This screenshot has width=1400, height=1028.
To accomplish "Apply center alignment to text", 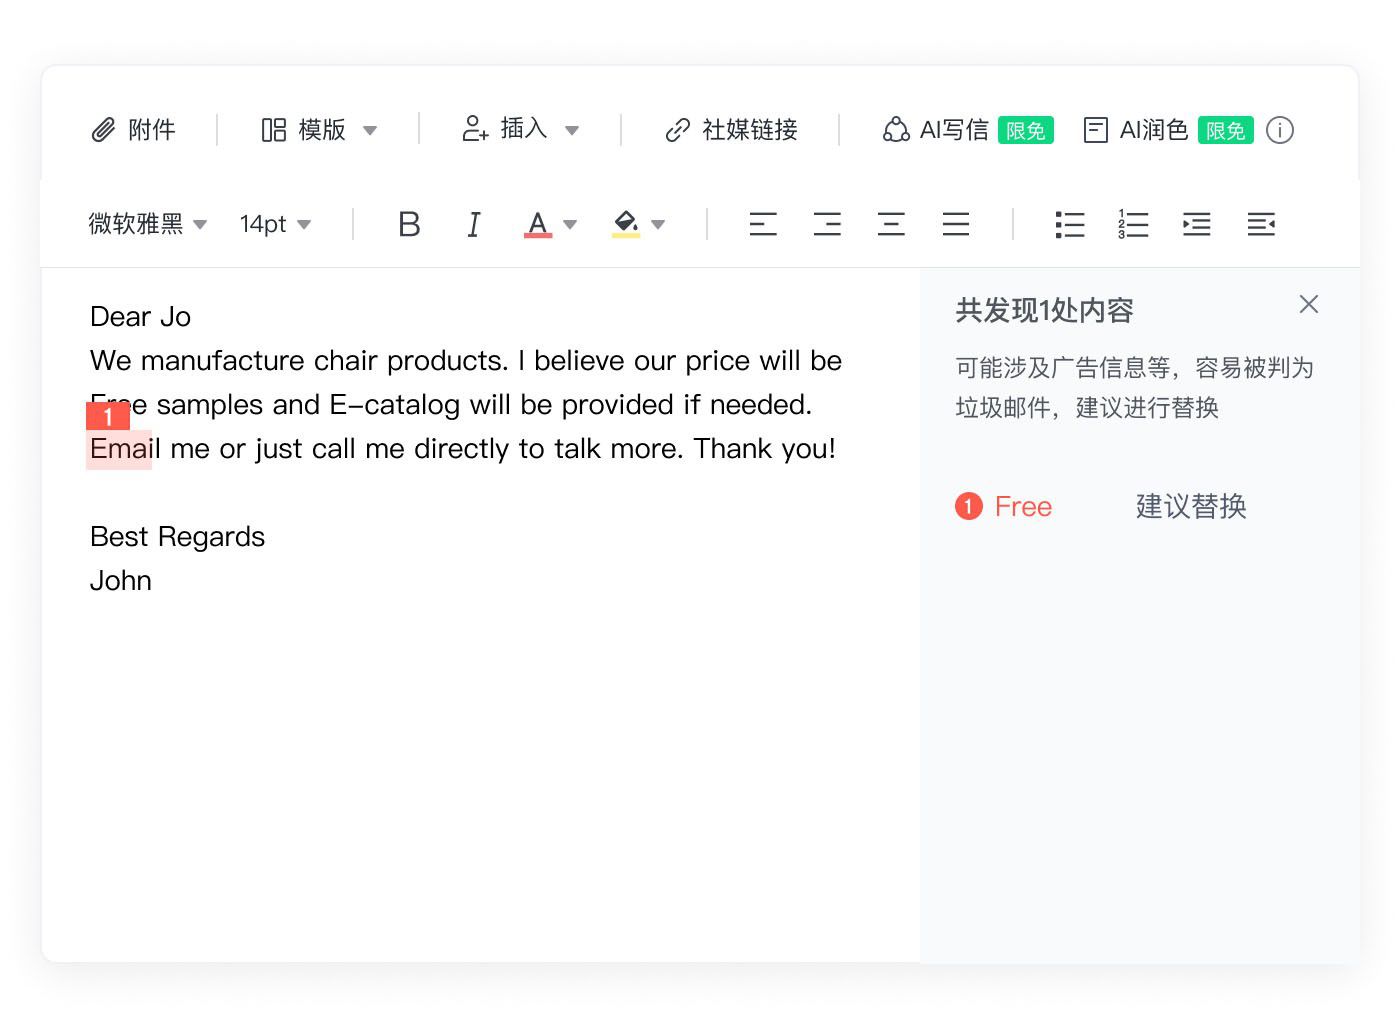I will click(x=891, y=224).
